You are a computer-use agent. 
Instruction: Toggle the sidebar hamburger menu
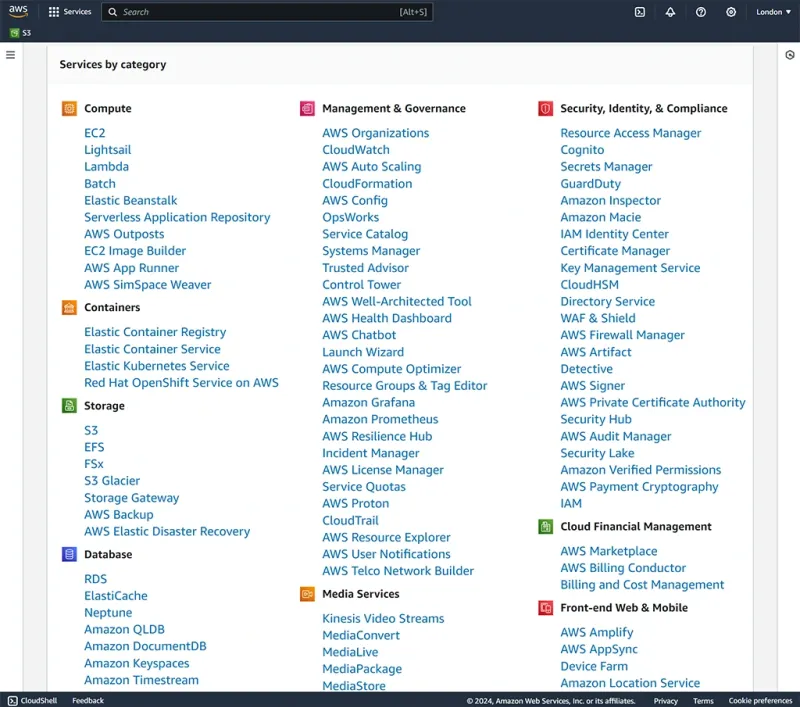12,55
